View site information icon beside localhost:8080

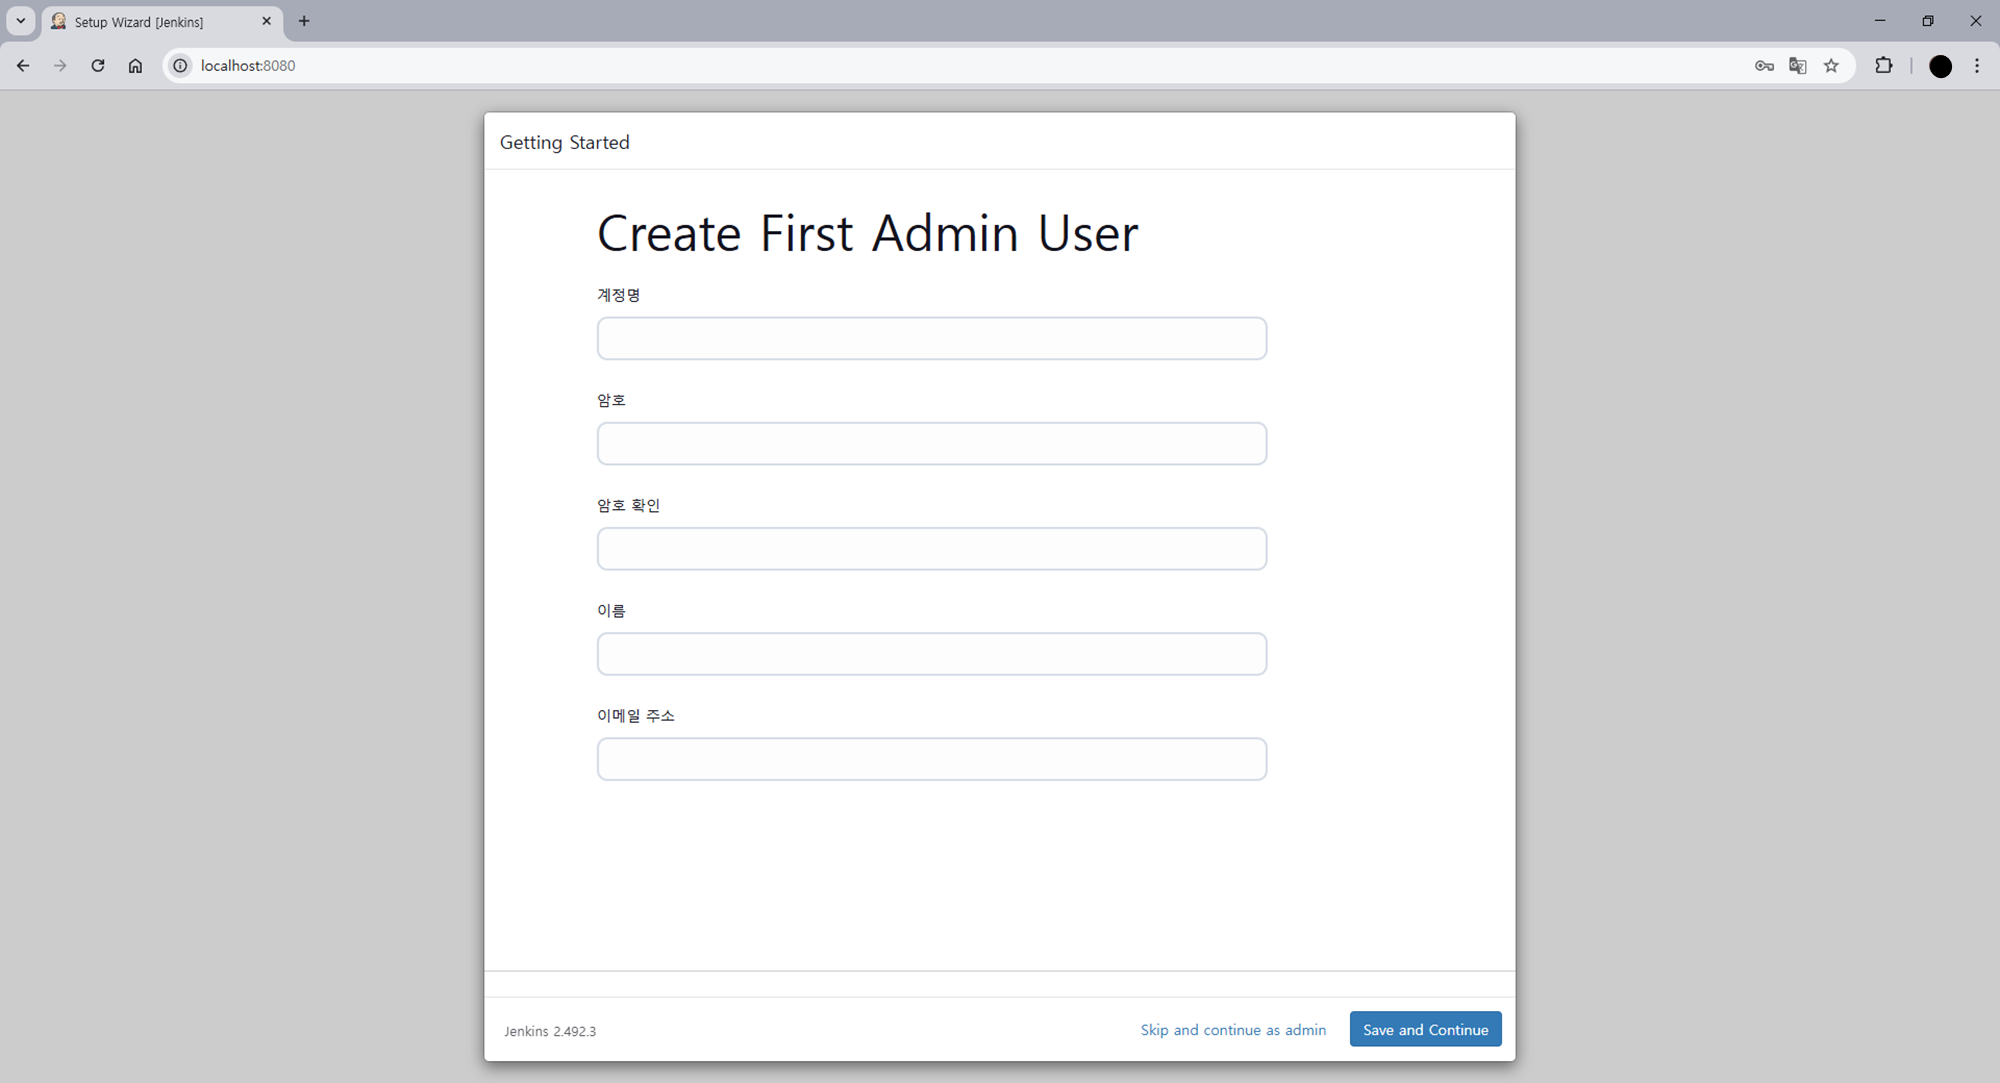(x=180, y=66)
